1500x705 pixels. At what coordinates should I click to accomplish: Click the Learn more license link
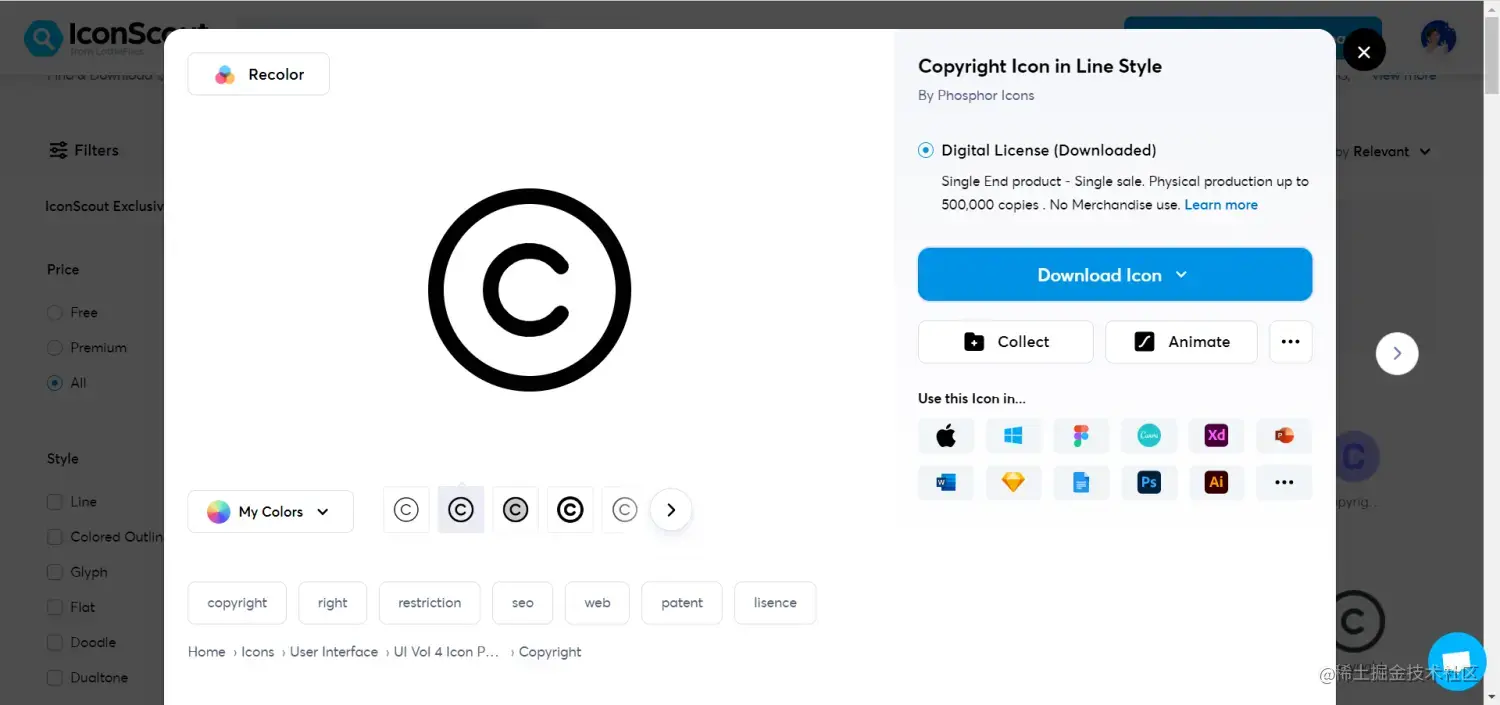click(1221, 204)
